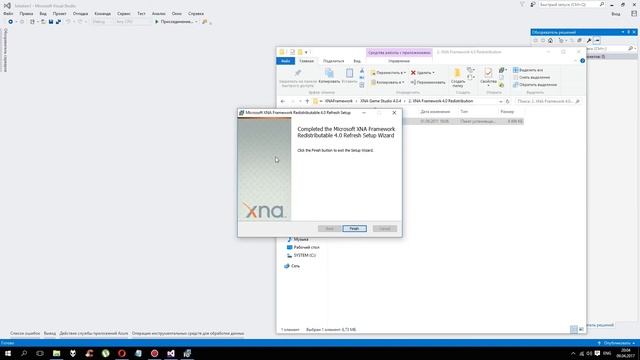Click Выделить все in Explorer ribbon
640x360 pixels.
(528, 70)
